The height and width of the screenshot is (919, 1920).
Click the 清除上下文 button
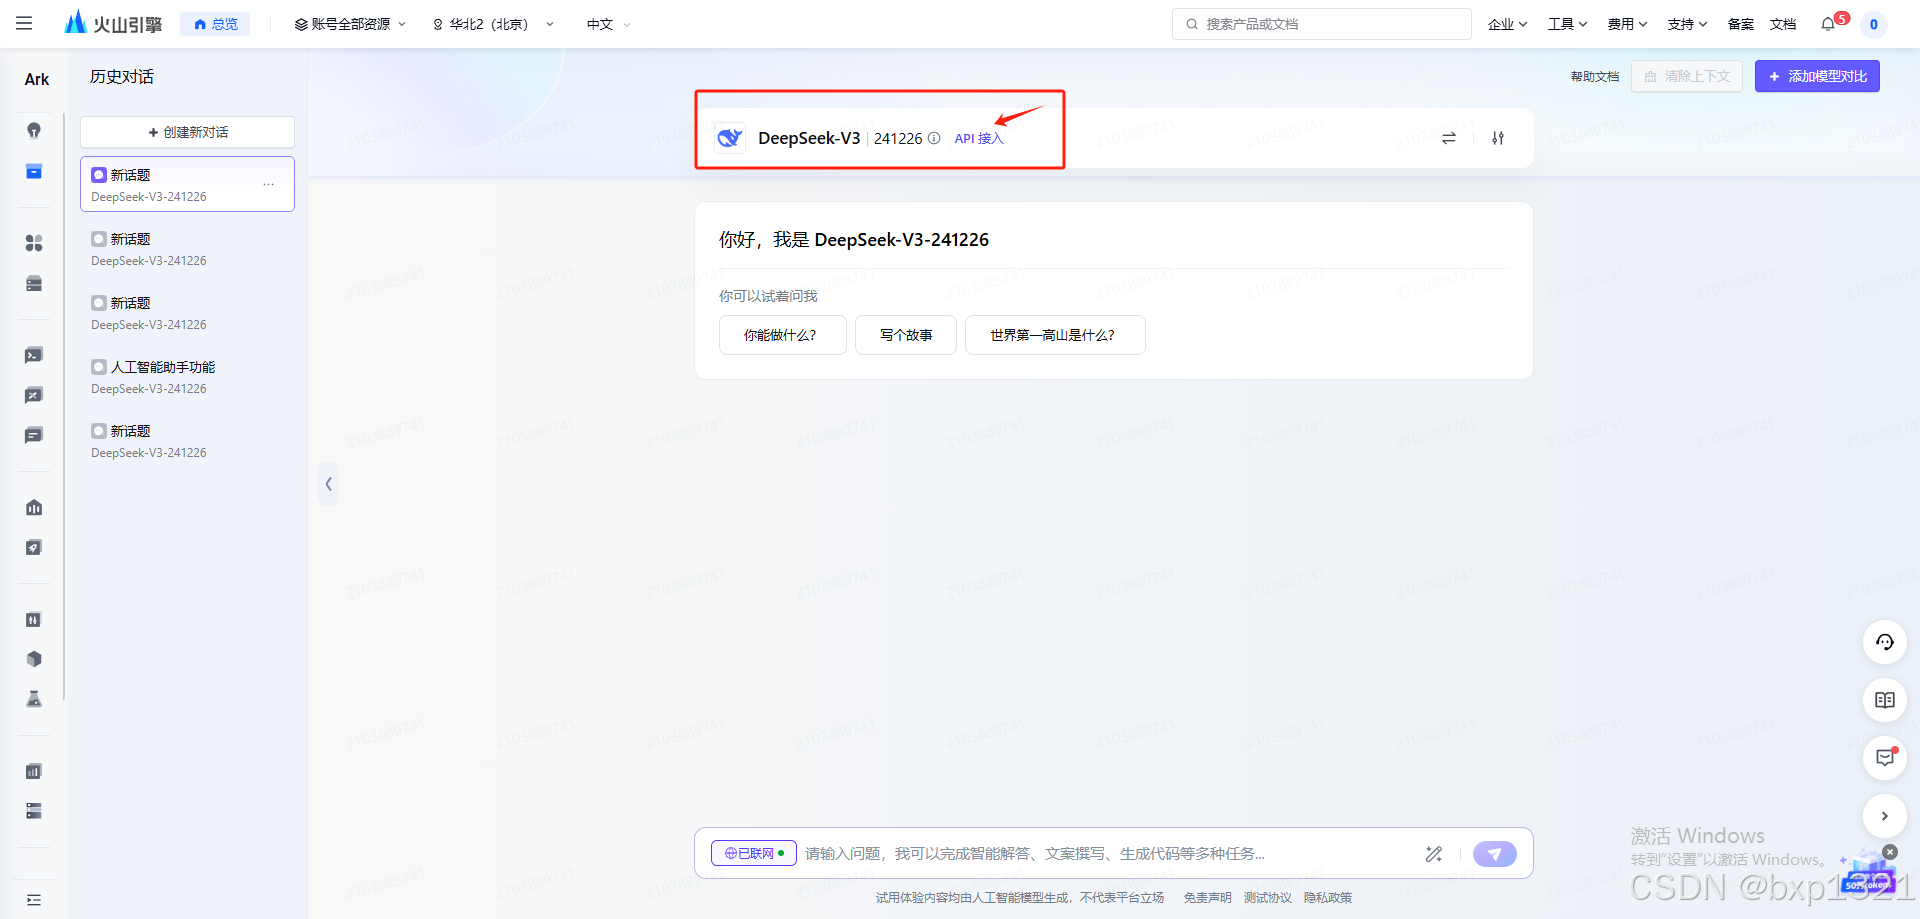click(1687, 76)
